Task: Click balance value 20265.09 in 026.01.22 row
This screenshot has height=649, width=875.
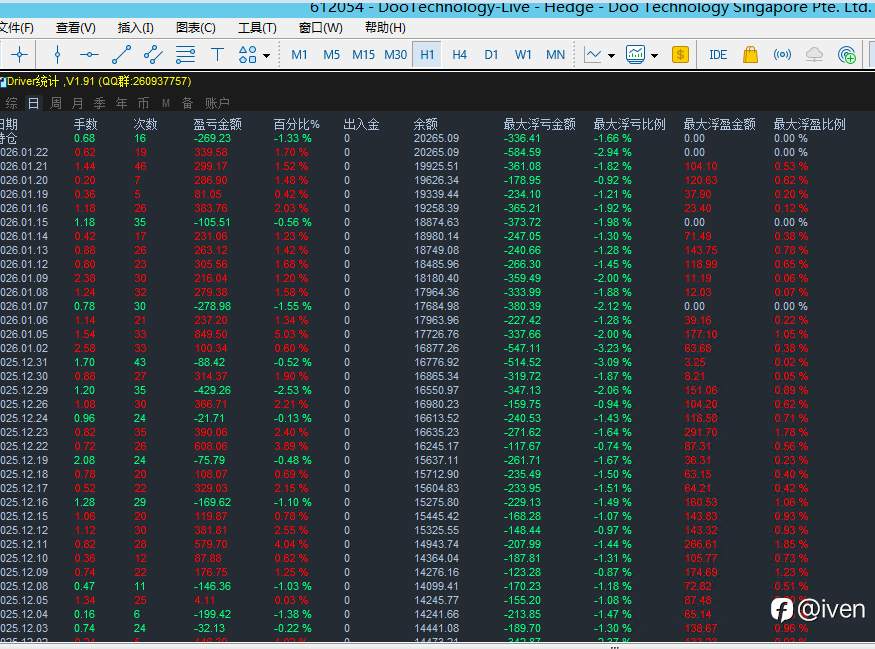Action: coord(436,152)
